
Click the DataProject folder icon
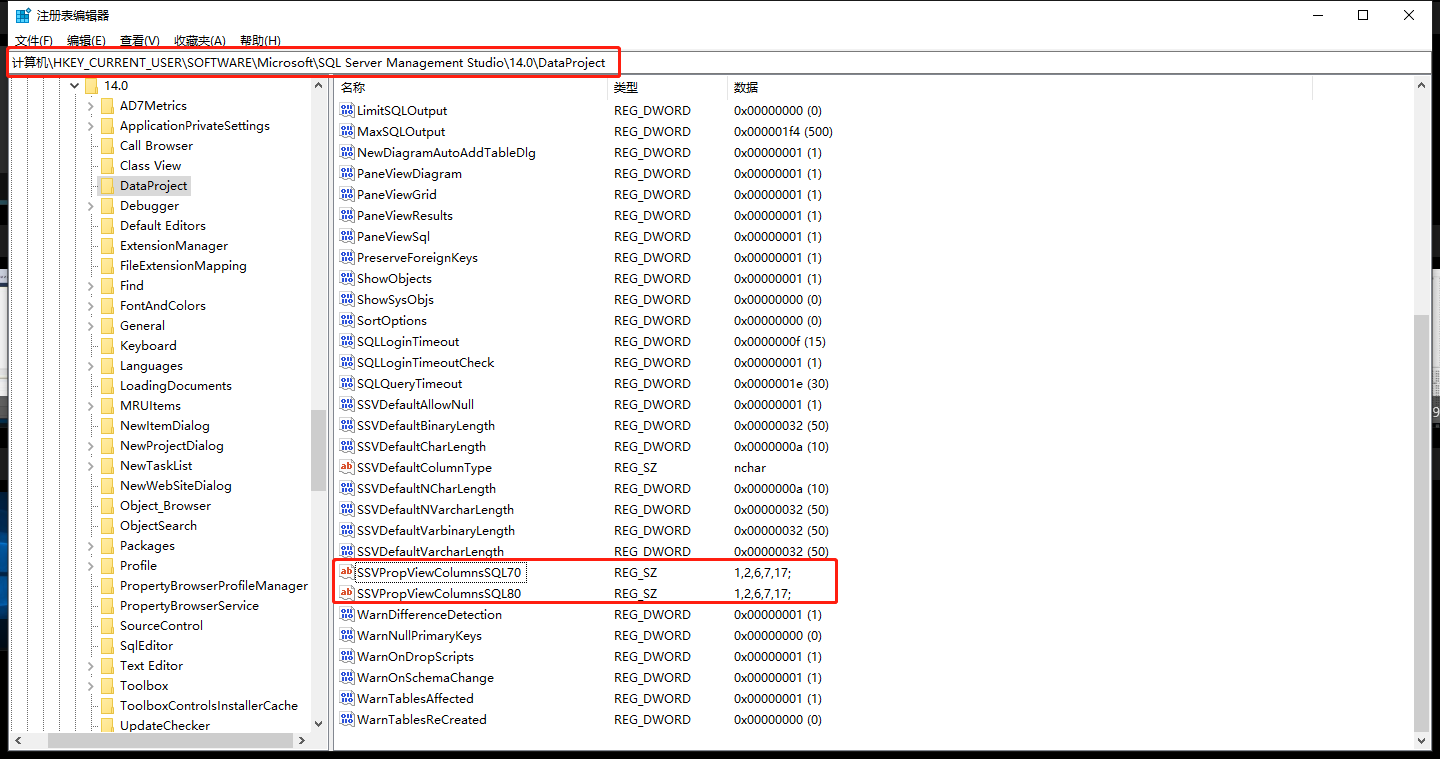pyautogui.click(x=107, y=186)
